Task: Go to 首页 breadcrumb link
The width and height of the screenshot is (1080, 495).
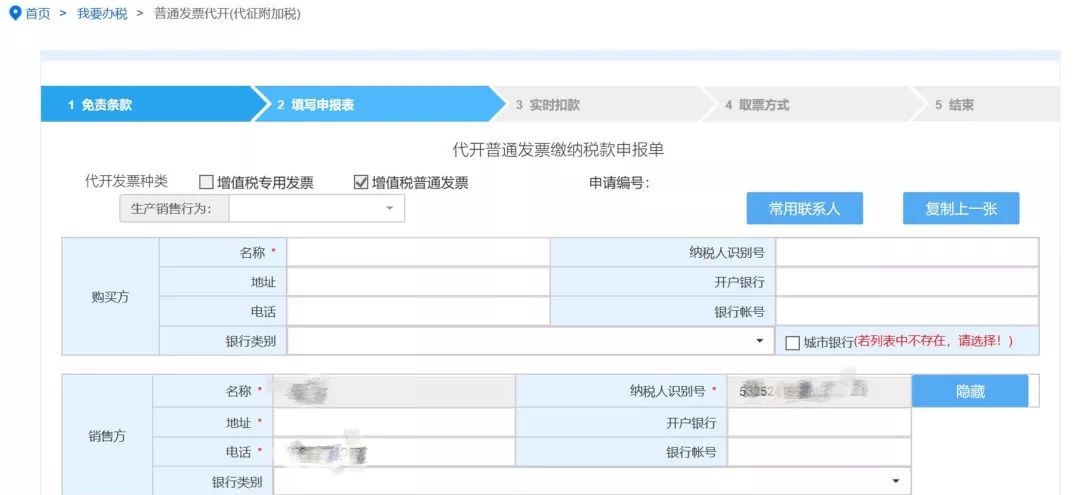Action: tap(38, 14)
